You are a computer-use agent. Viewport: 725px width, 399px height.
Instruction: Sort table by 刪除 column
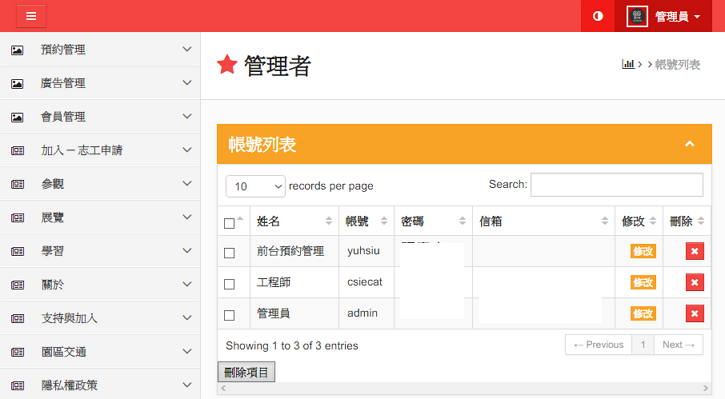(687, 221)
